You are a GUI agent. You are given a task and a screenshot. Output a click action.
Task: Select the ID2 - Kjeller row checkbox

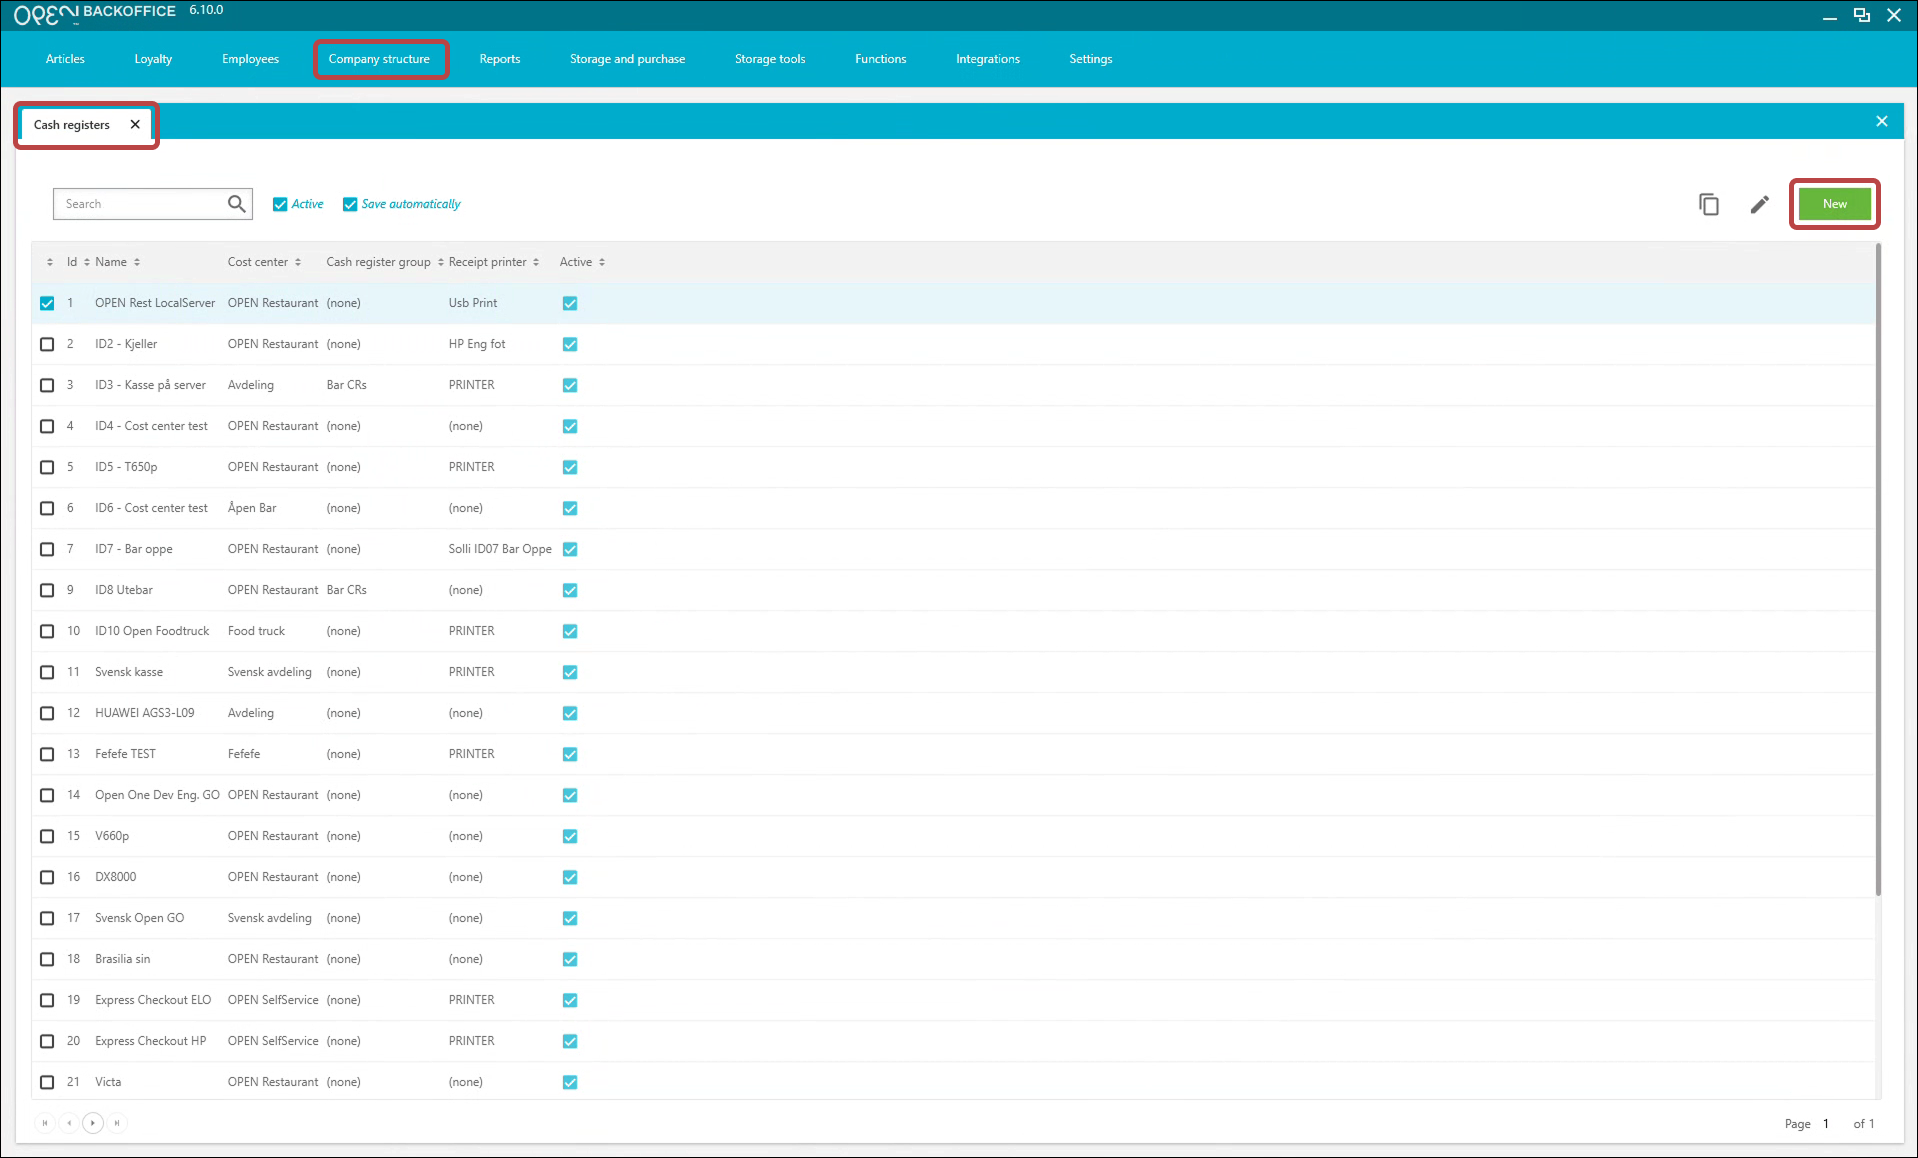[47, 344]
